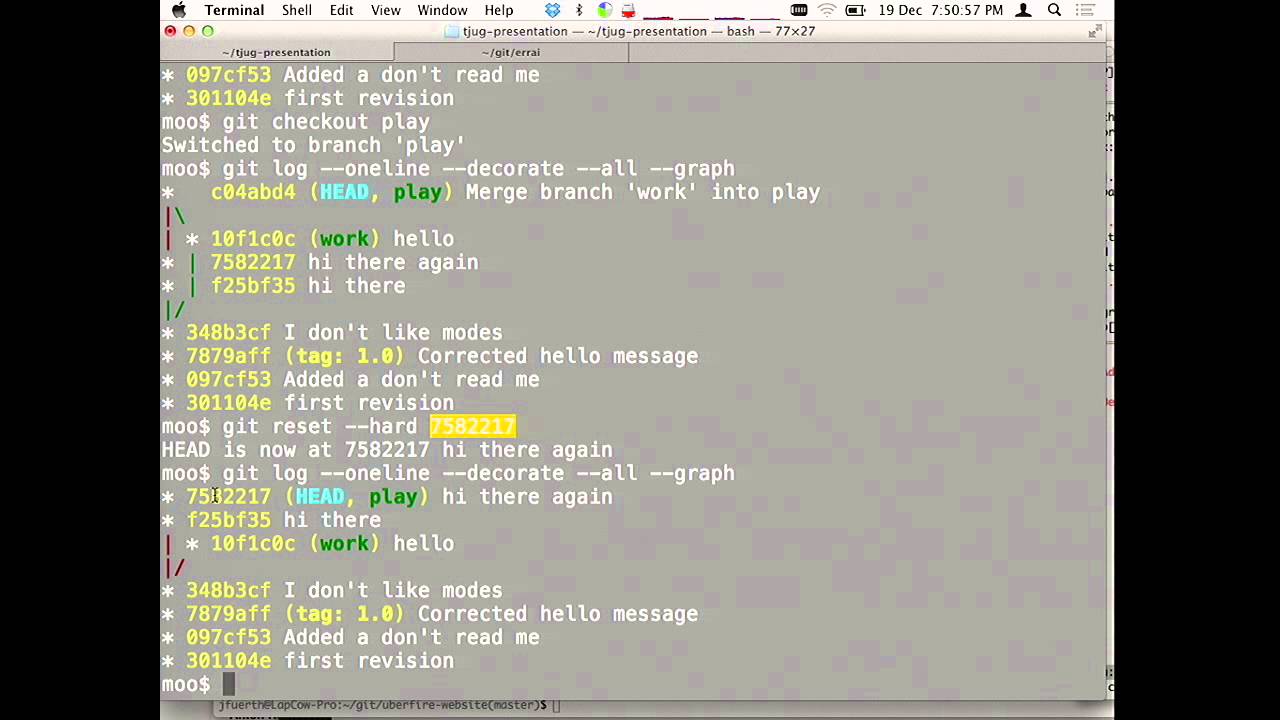Click the date and time display
1280x720 pixels.
click(x=941, y=10)
